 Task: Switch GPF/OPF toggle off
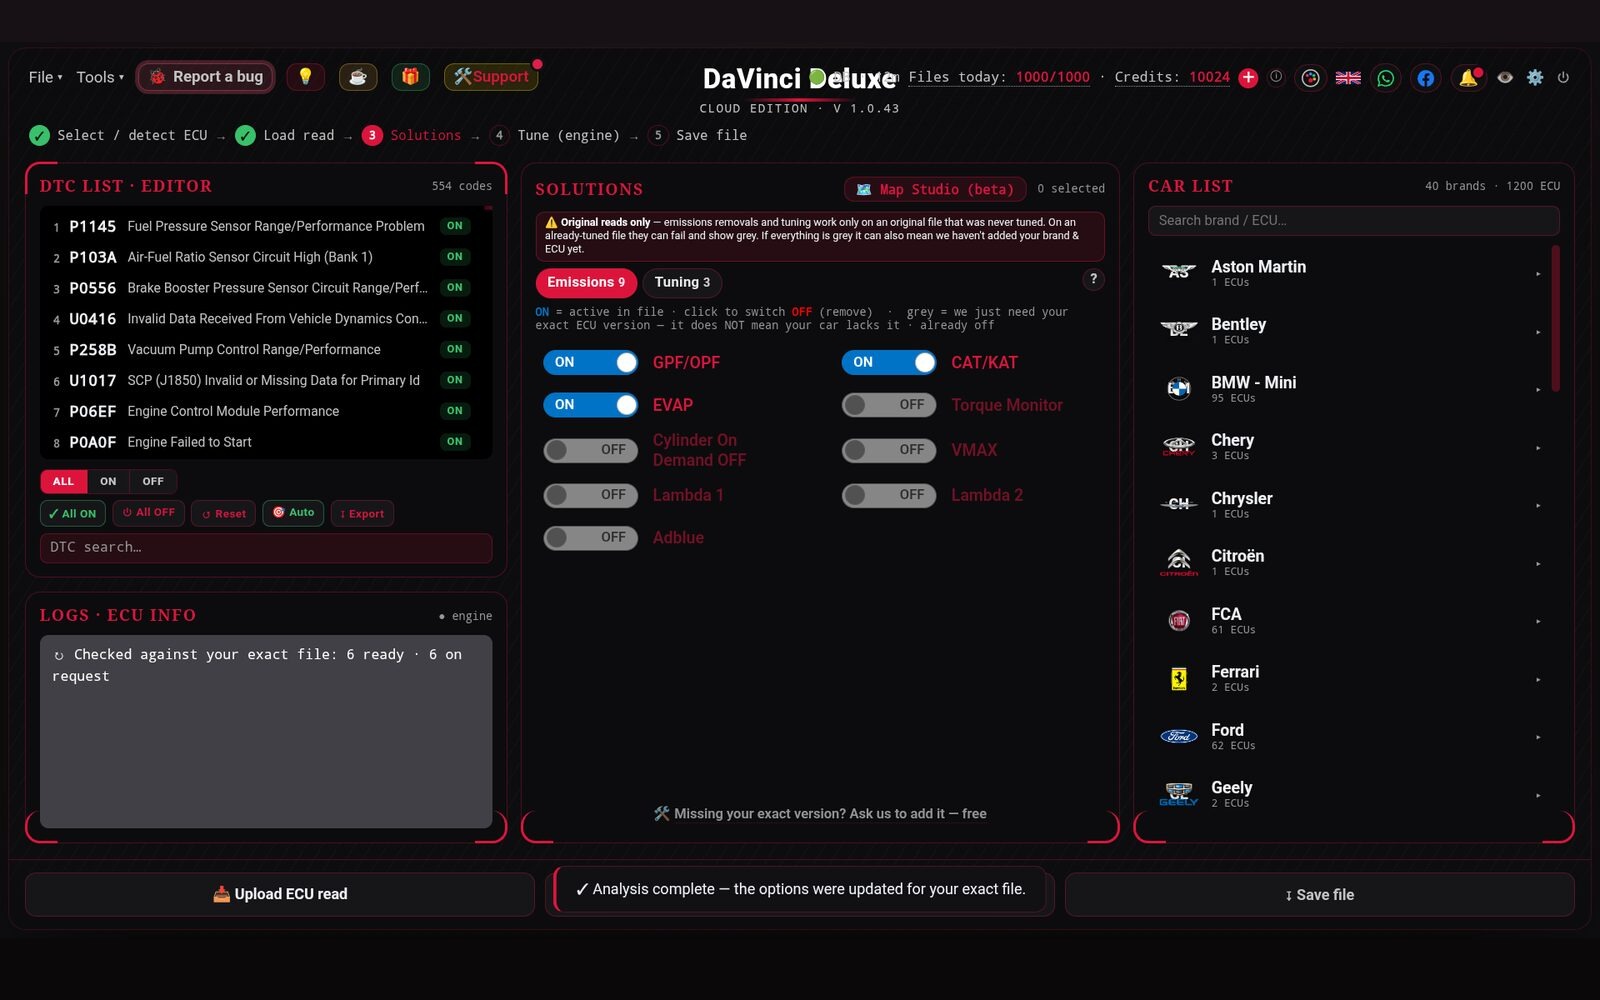(x=590, y=362)
